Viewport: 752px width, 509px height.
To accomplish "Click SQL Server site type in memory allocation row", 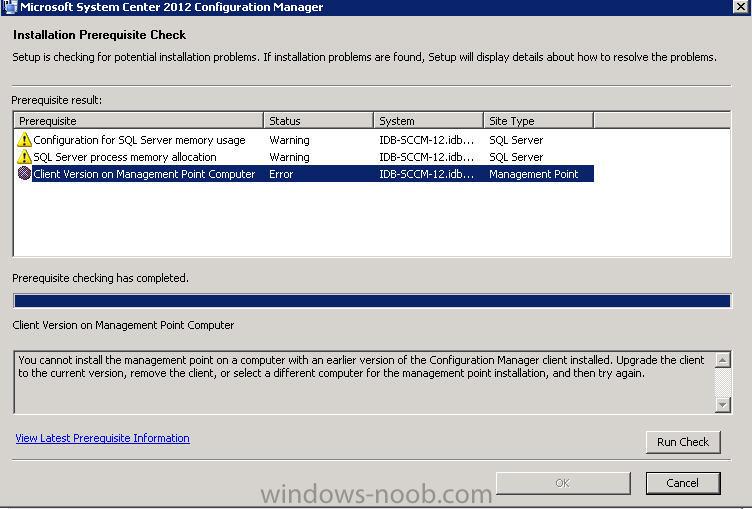I will pos(516,157).
